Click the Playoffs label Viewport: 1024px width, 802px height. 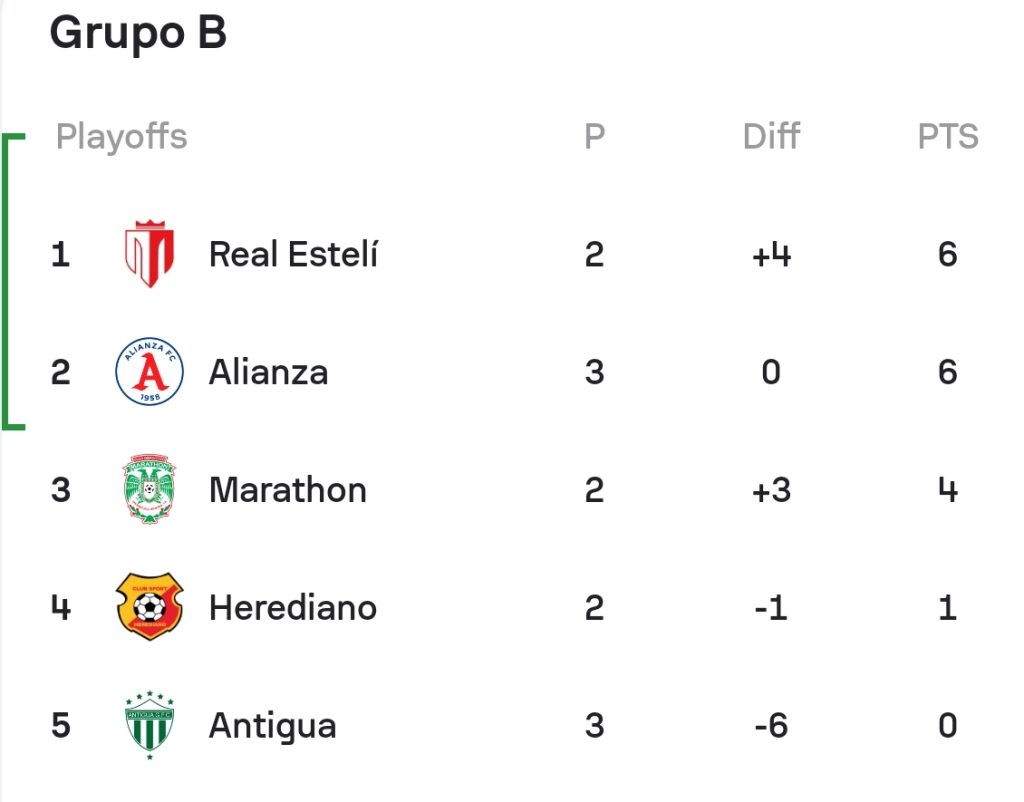coord(122,136)
